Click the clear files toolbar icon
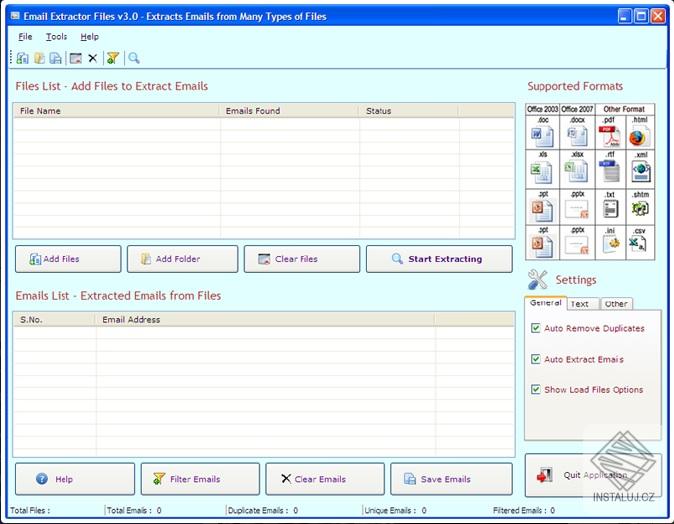Screen dimensions: 674x524 (x=76, y=58)
